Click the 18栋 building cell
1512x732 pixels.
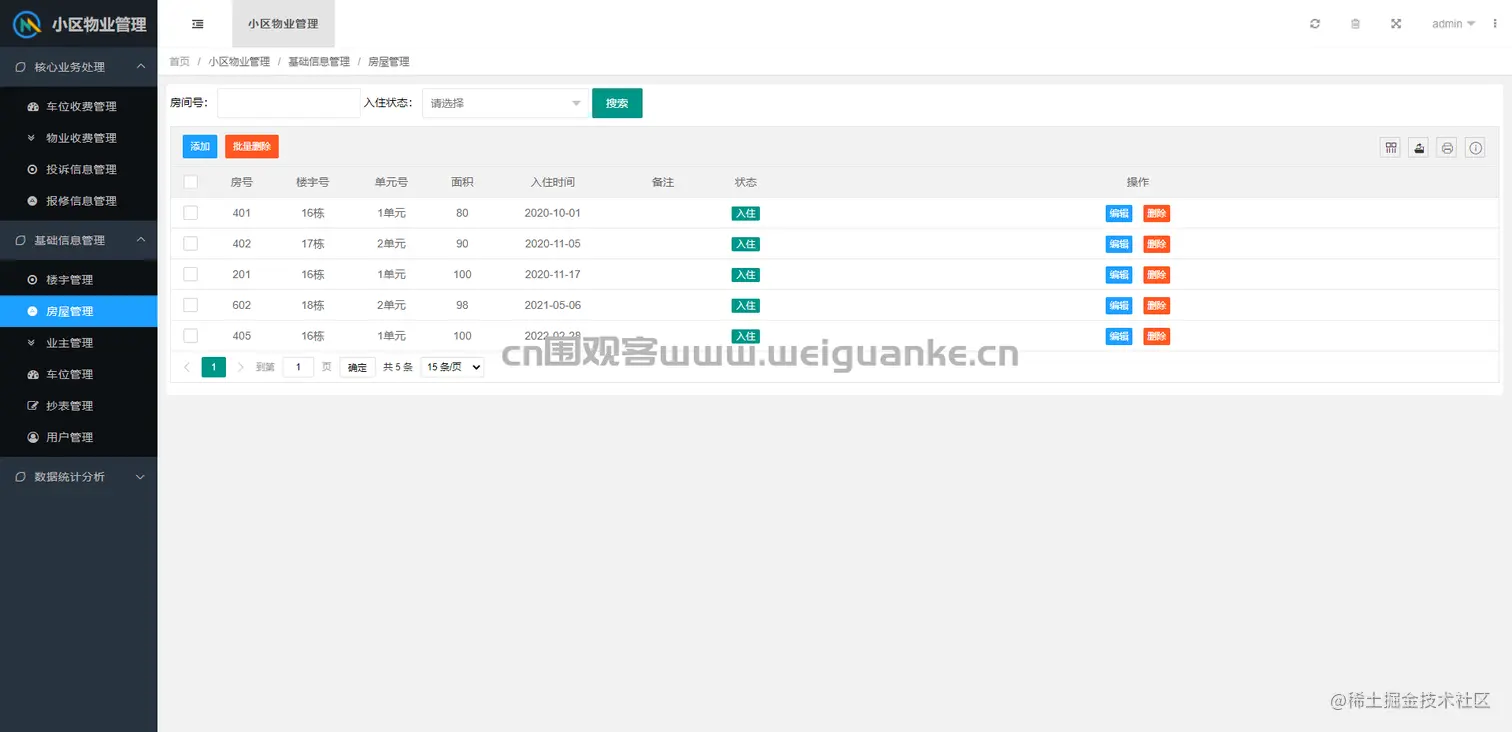(313, 305)
